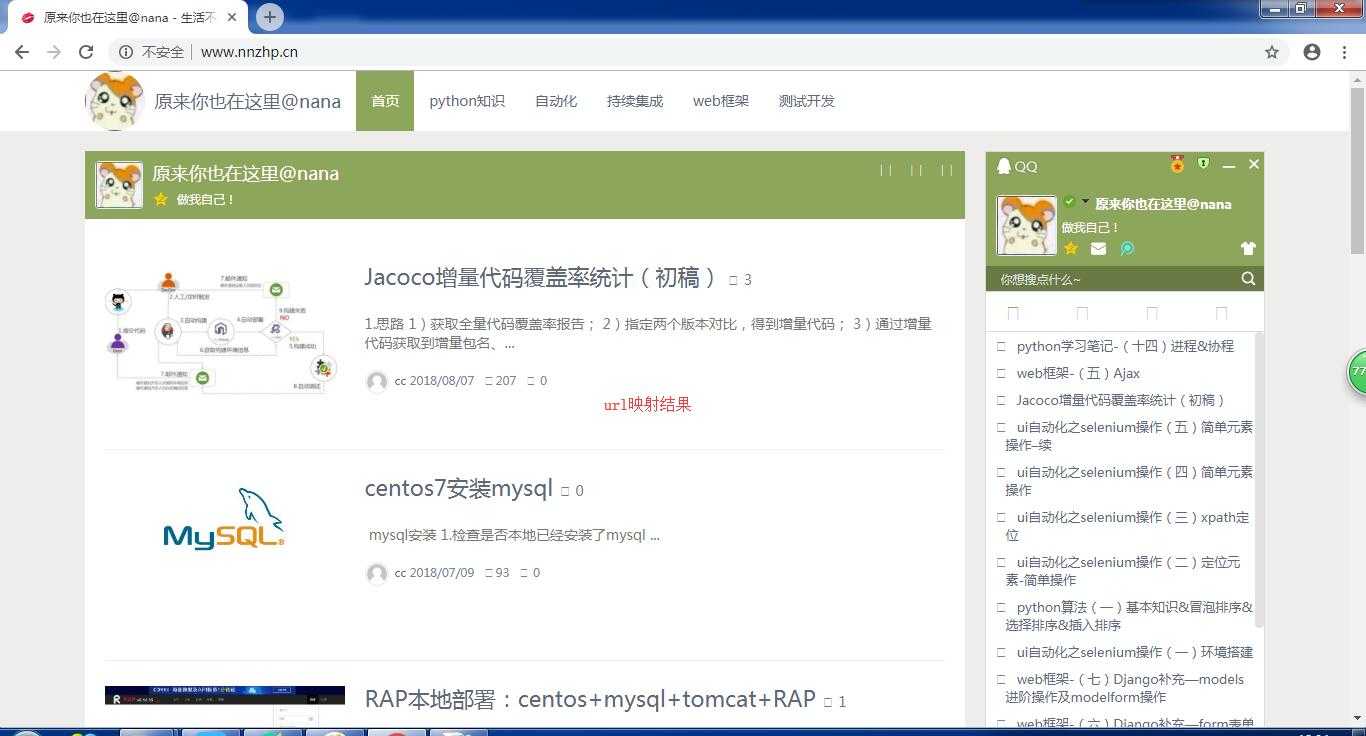Open article Jacoco增量代码覆盖率统计（初稿）
Image resolution: width=1366 pixels, height=736 pixels.
pos(541,278)
